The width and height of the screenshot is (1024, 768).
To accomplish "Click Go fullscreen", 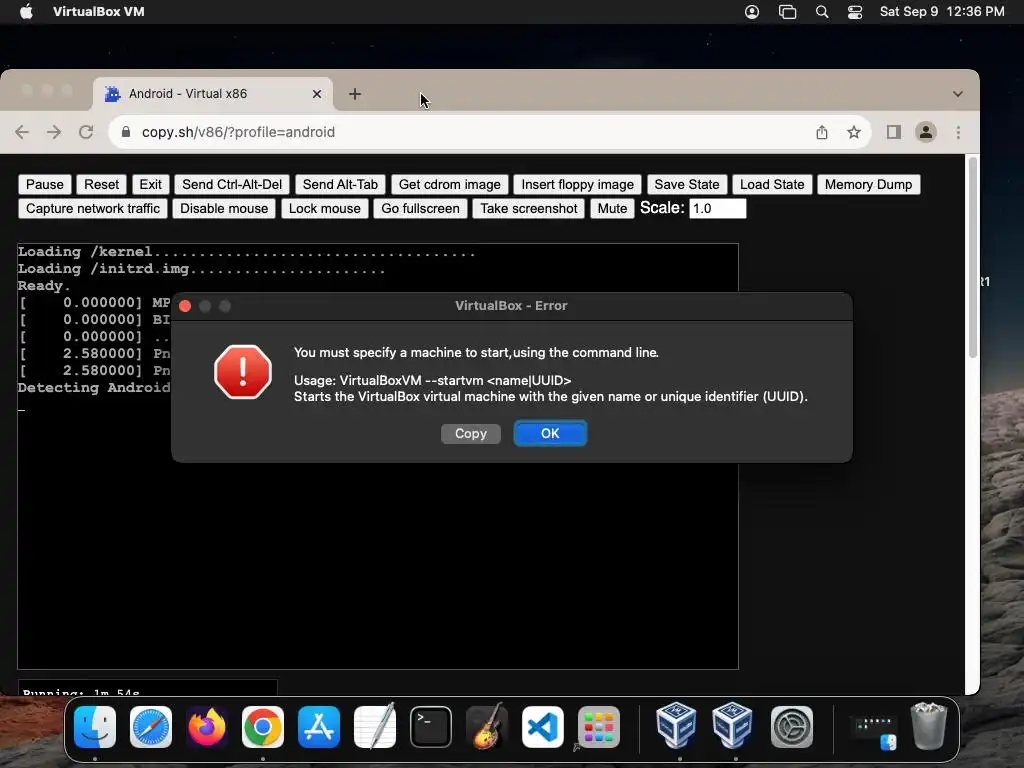I will (x=421, y=209).
